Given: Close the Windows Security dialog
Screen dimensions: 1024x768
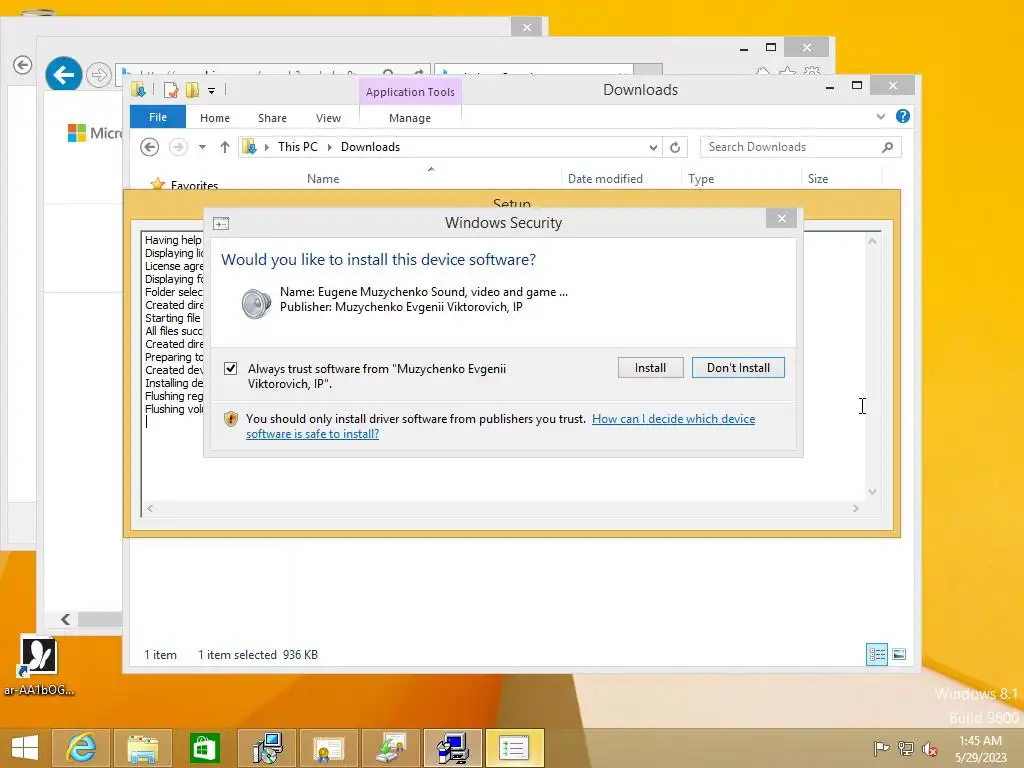Looking at the screenshot, I should (x=781, y=218).
